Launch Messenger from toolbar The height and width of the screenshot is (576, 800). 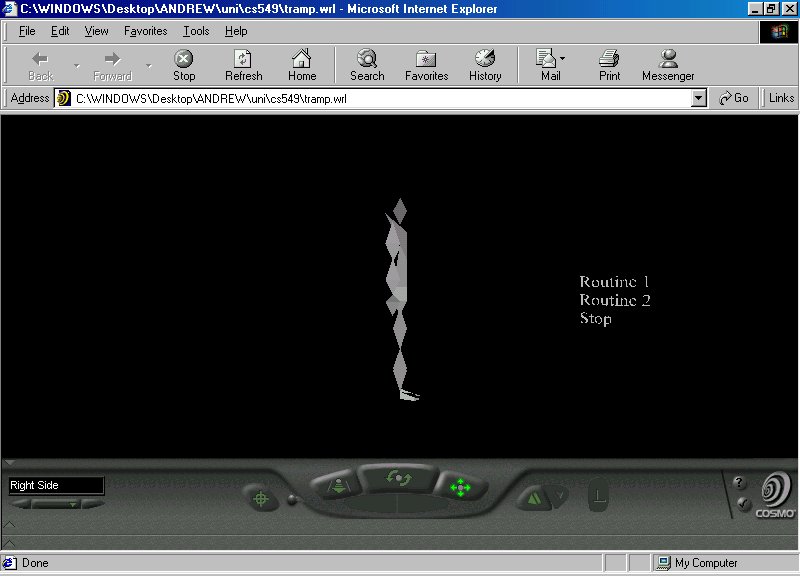click(668, 65)
